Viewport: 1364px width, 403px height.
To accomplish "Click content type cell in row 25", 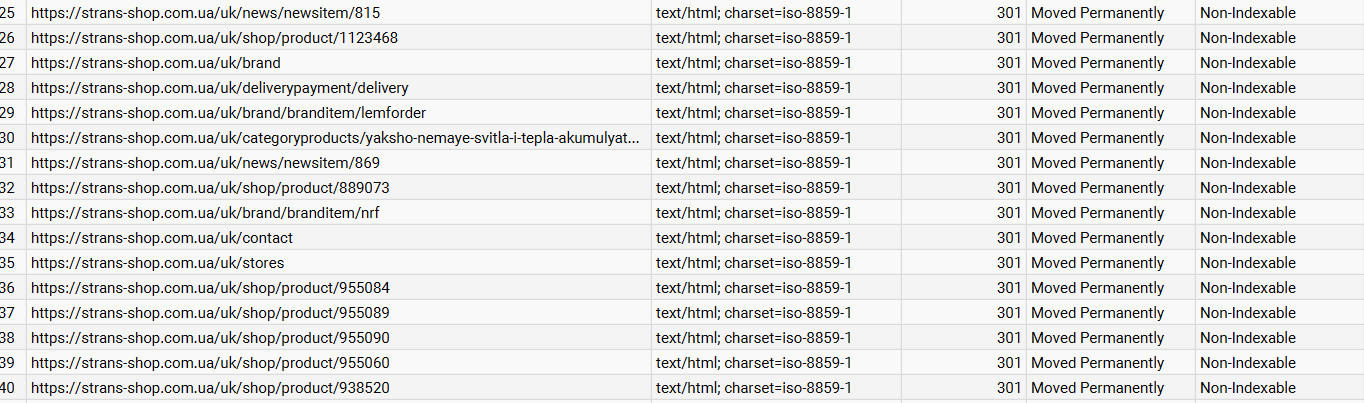I will click(x=753, y=13).
